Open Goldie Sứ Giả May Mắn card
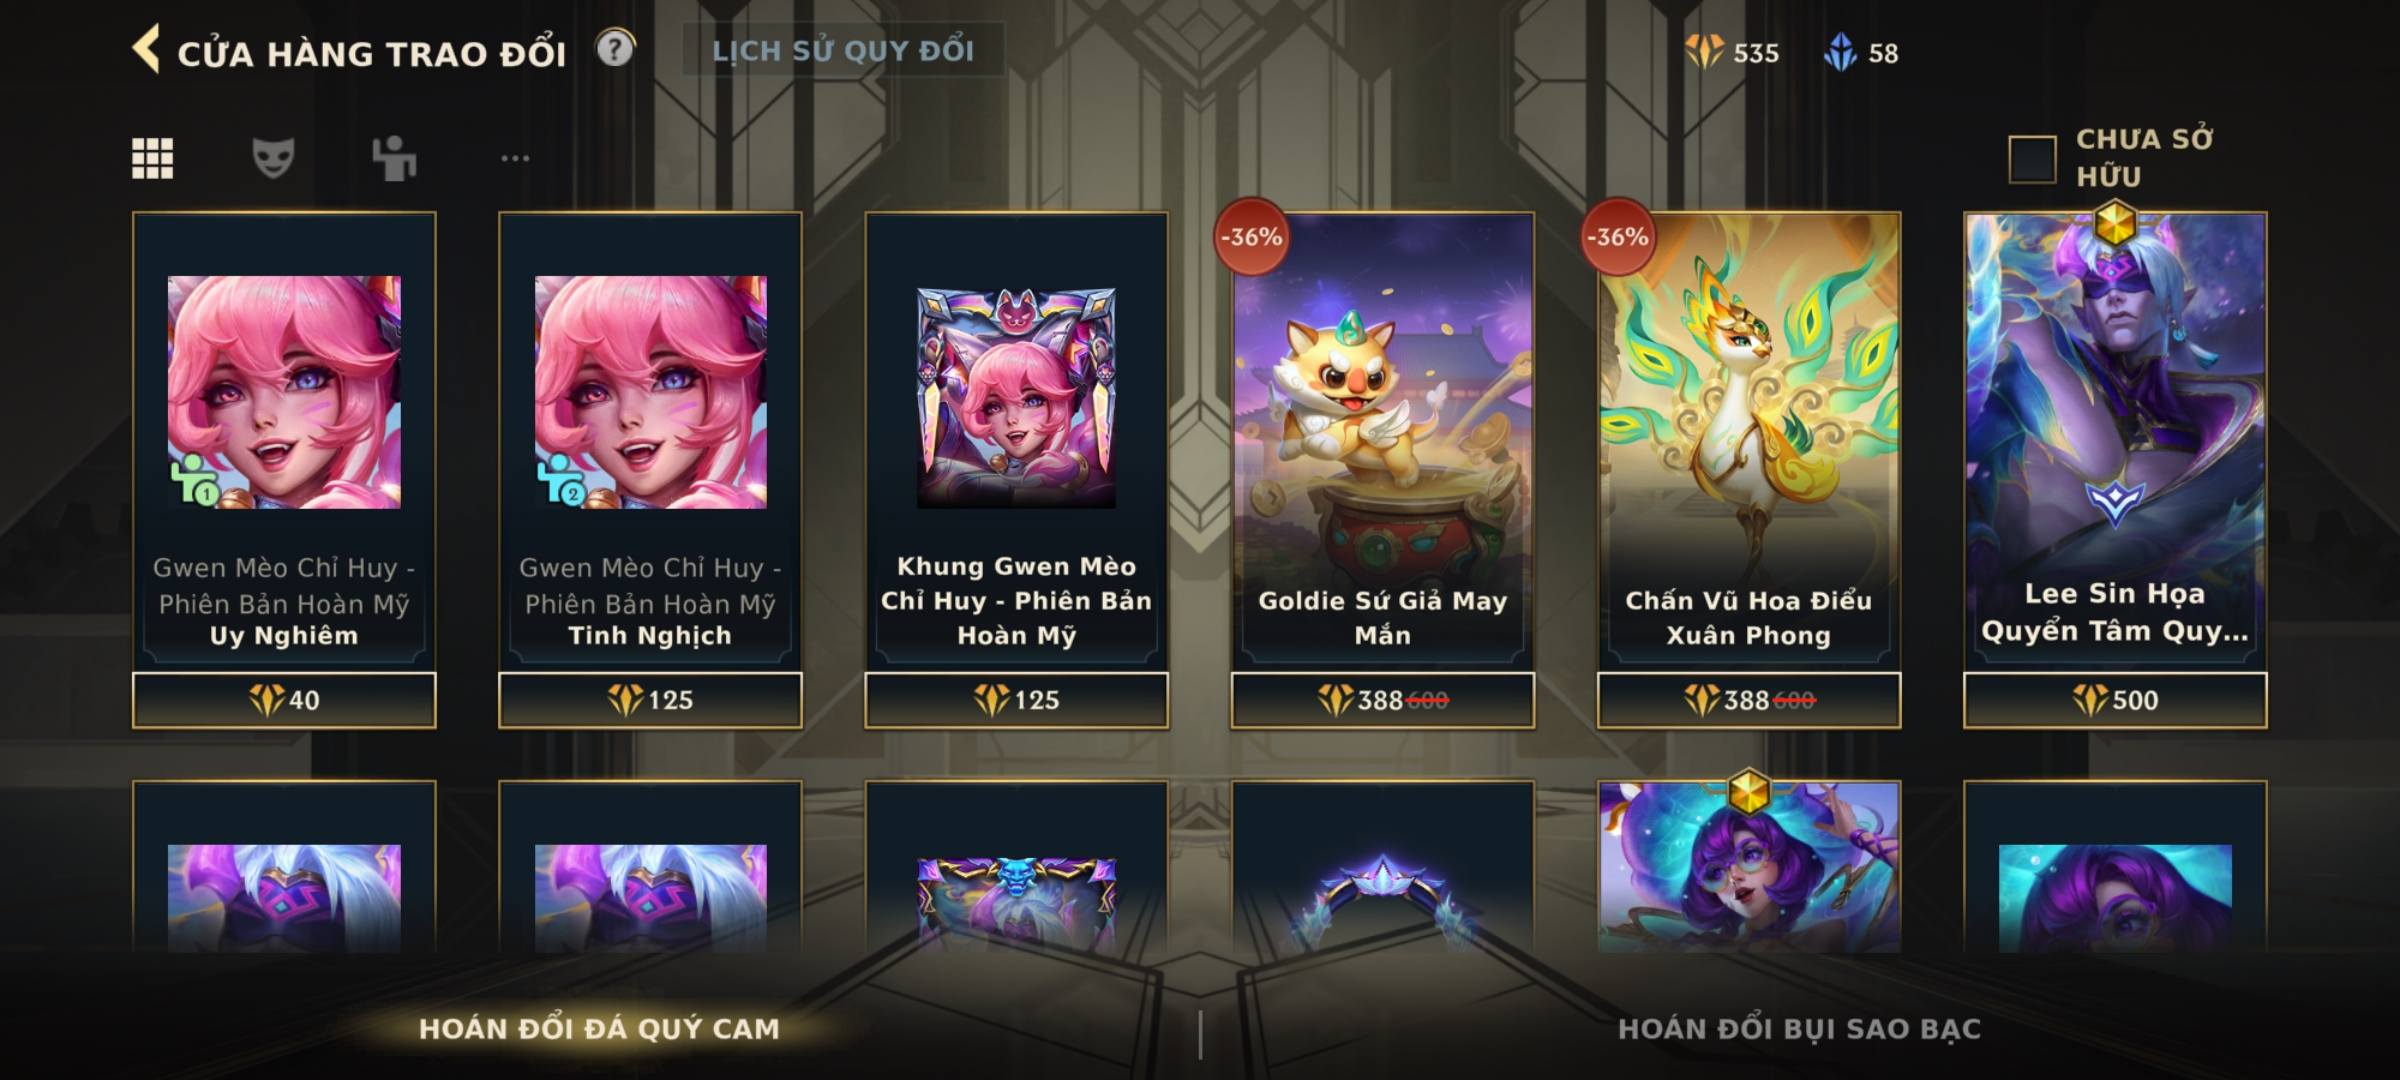This screenshot has width=2400, height=1080. 1382,441
